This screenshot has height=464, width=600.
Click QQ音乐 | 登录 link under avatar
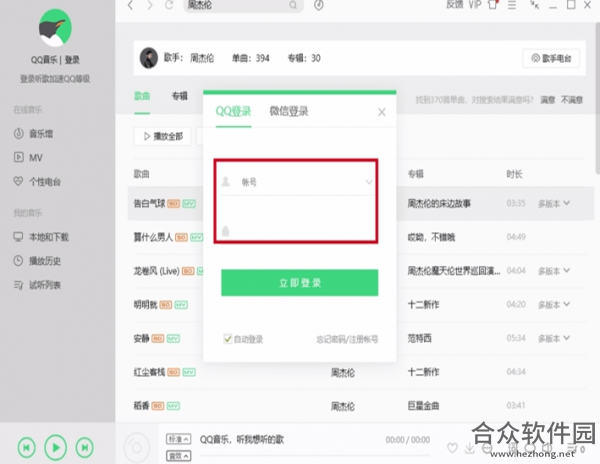55,60
